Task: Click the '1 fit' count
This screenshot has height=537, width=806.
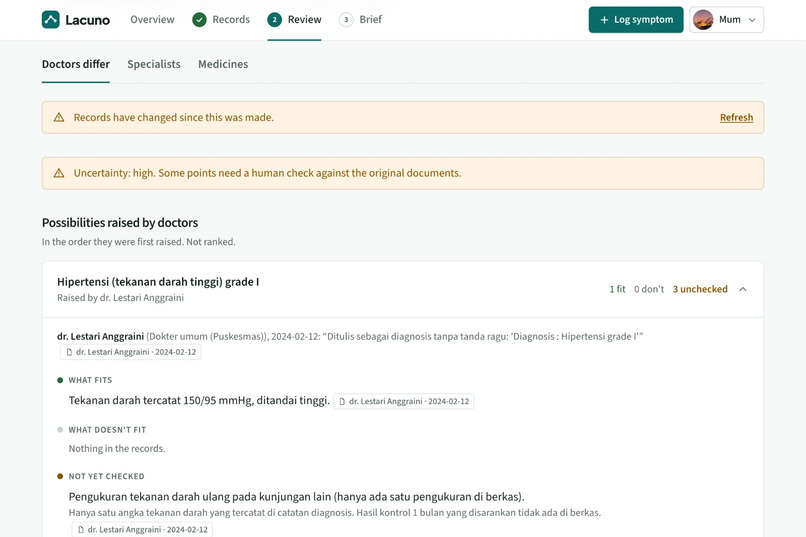Action: [x=617, y=289]
